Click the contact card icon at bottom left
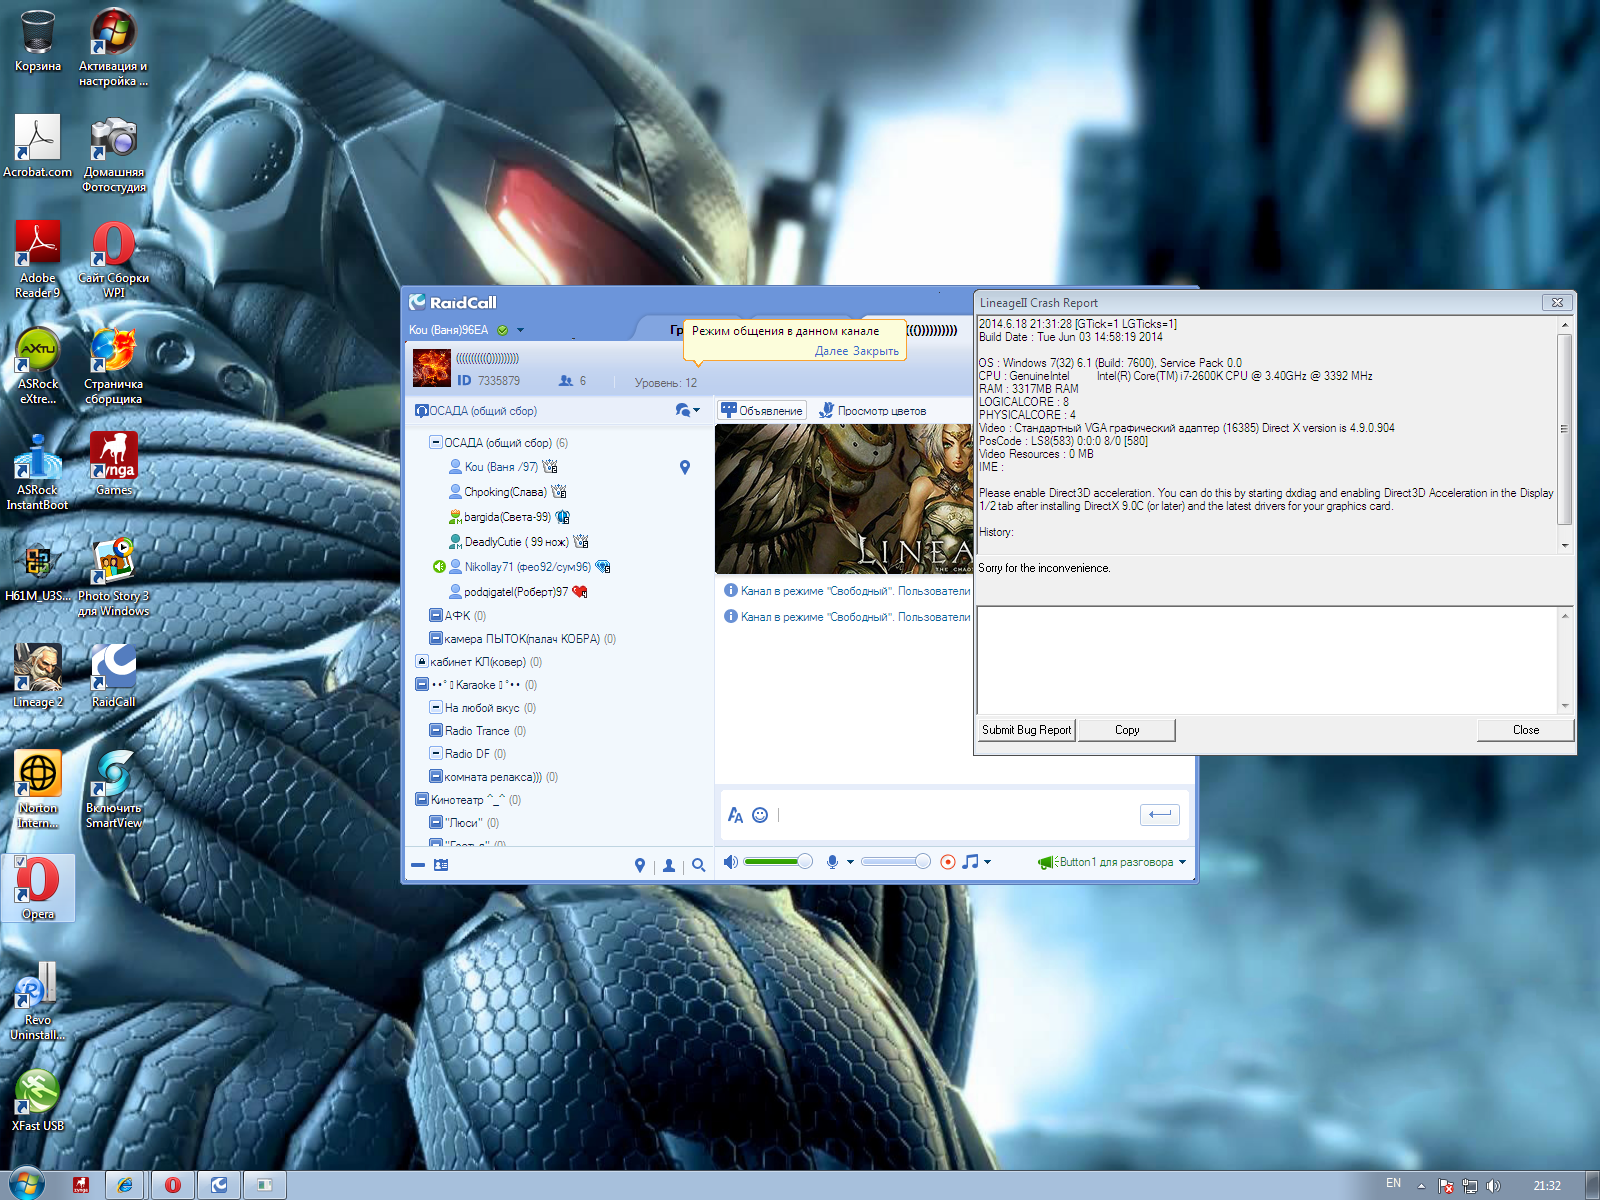Viewport: 1600px width, 1200px height. [441, 865]
